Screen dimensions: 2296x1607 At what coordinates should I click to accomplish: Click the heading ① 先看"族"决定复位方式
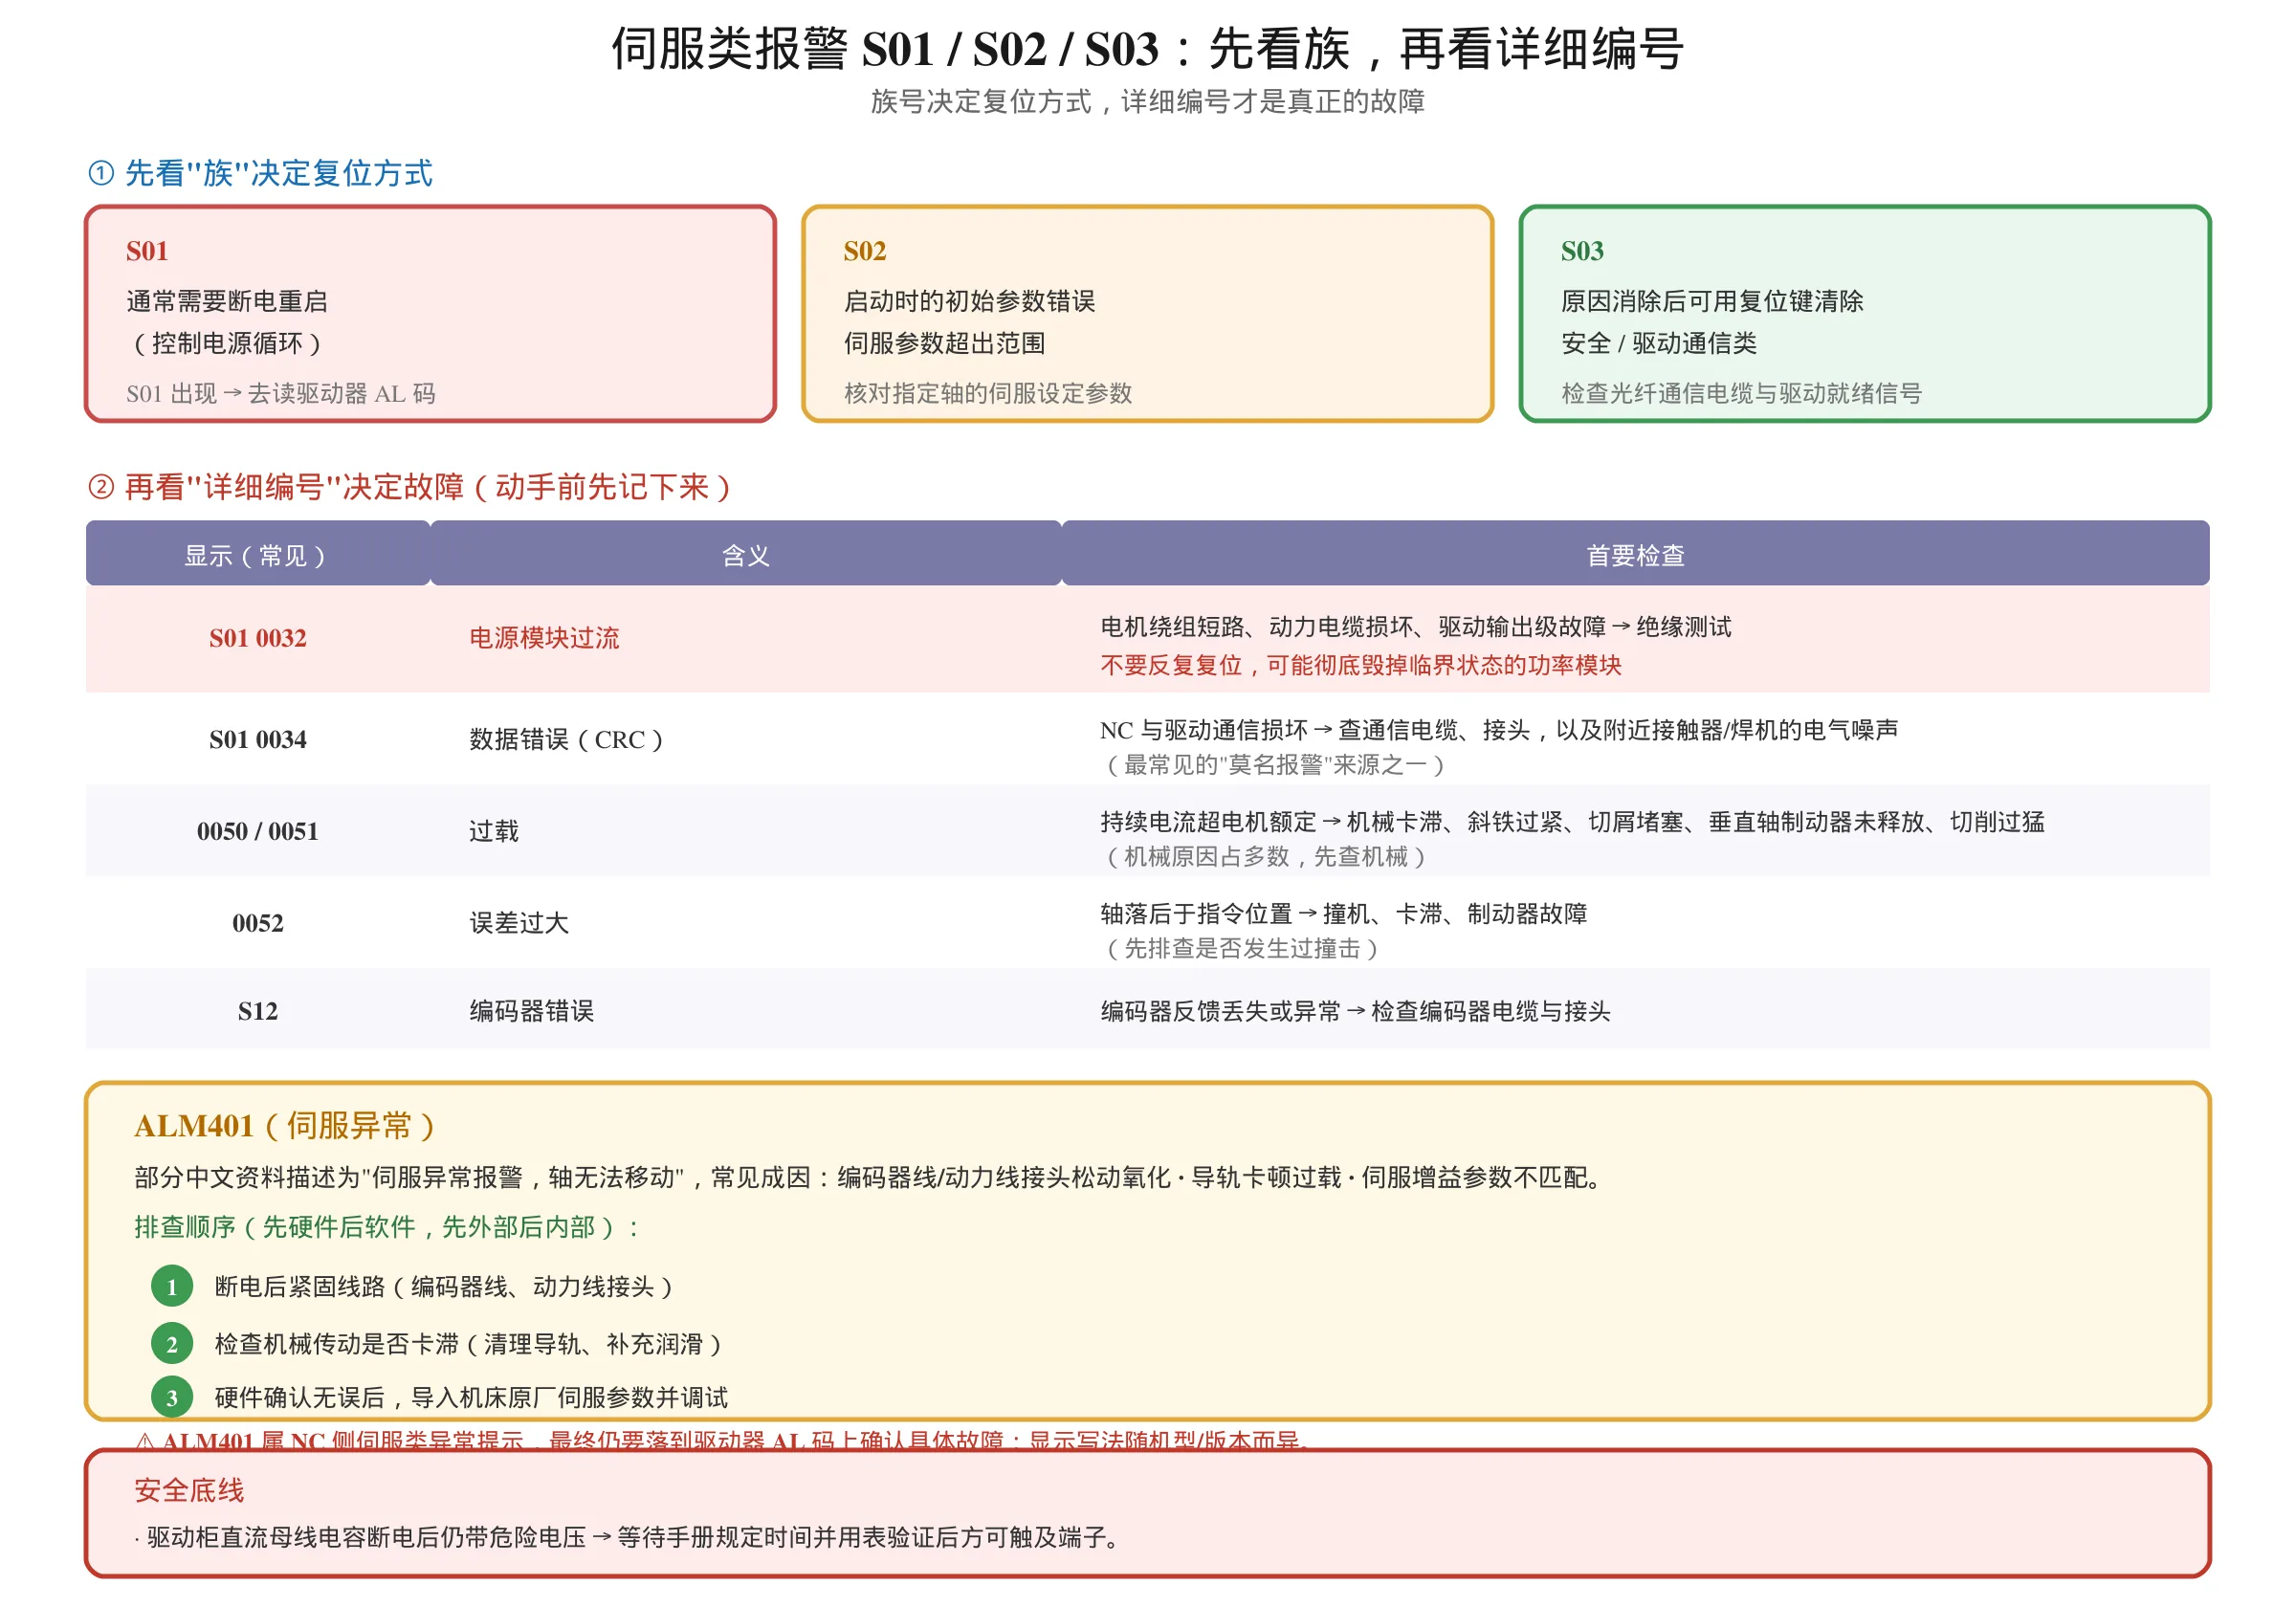coord(260,173)
